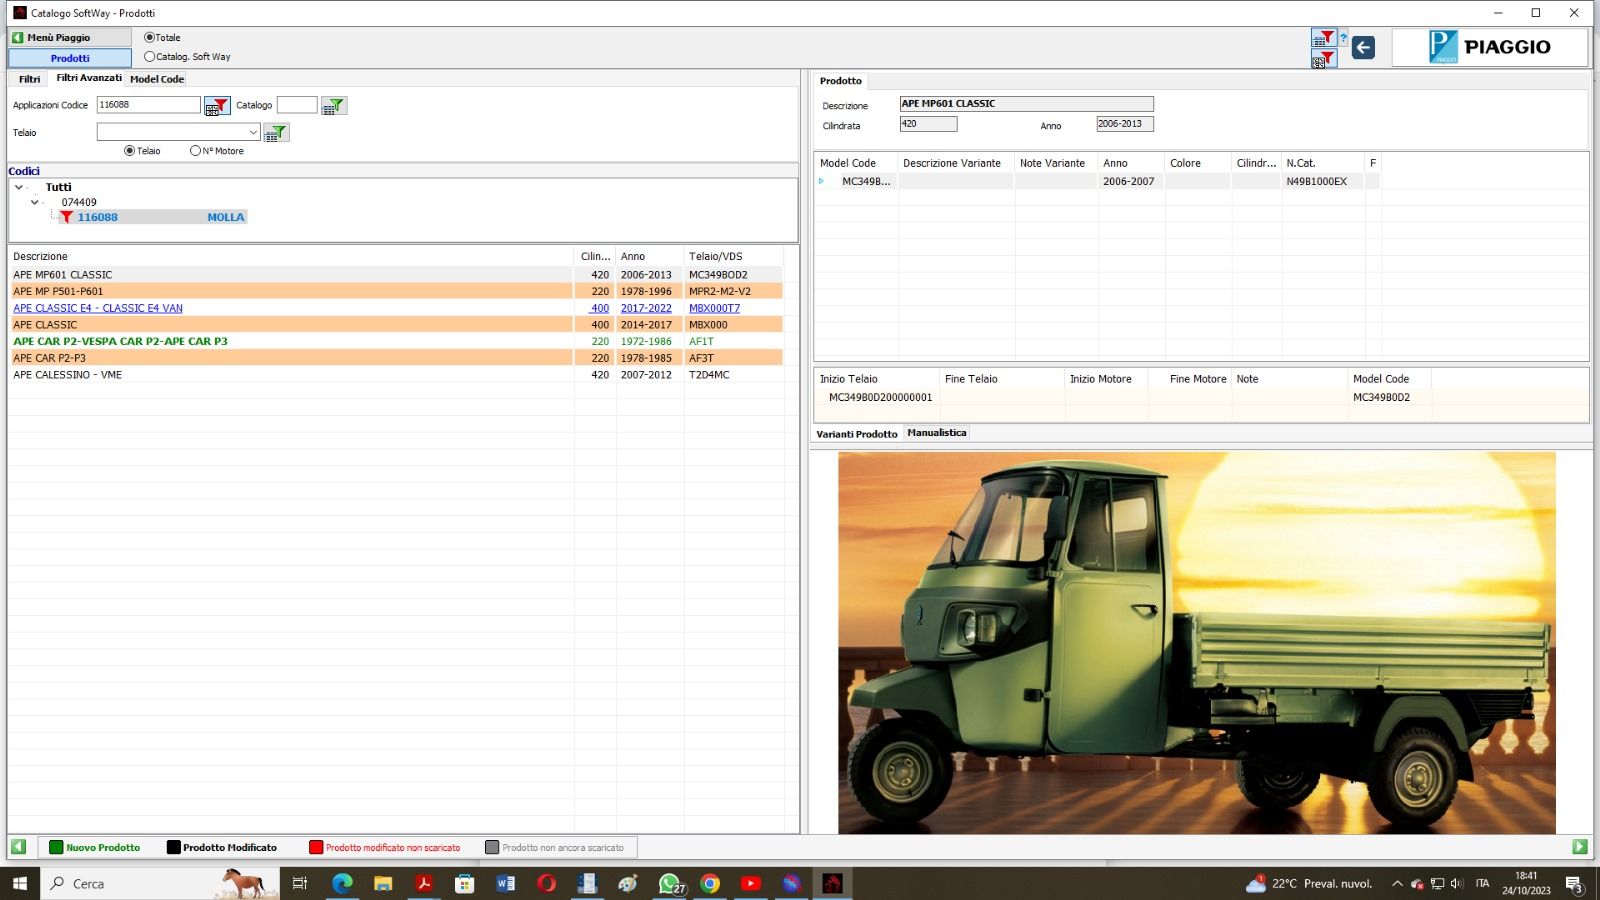Click green left arrow at bottom-left corner

click(19, 847)
